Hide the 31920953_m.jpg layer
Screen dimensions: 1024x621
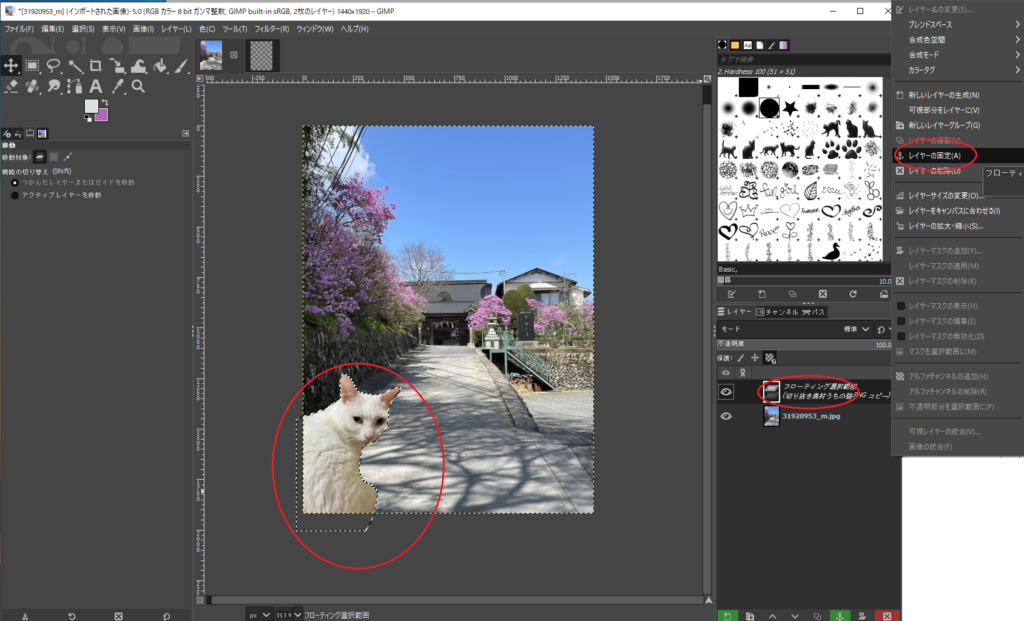727,416
